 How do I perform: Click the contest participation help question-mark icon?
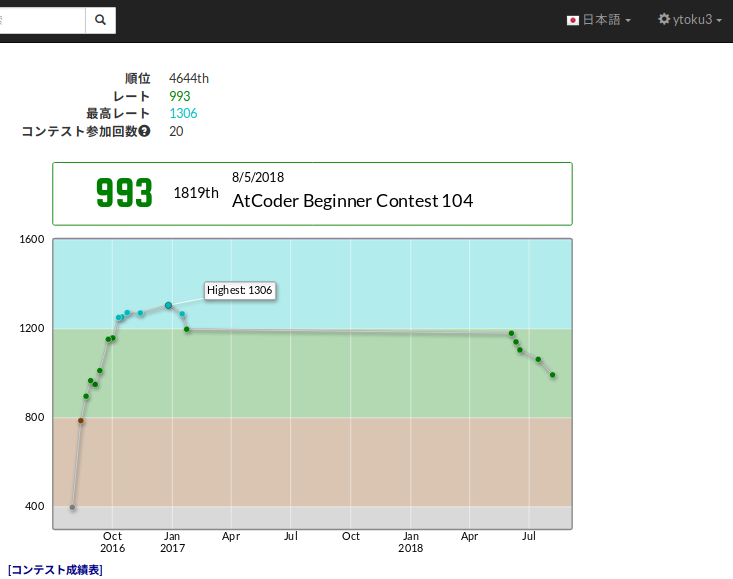coord(144,131)
